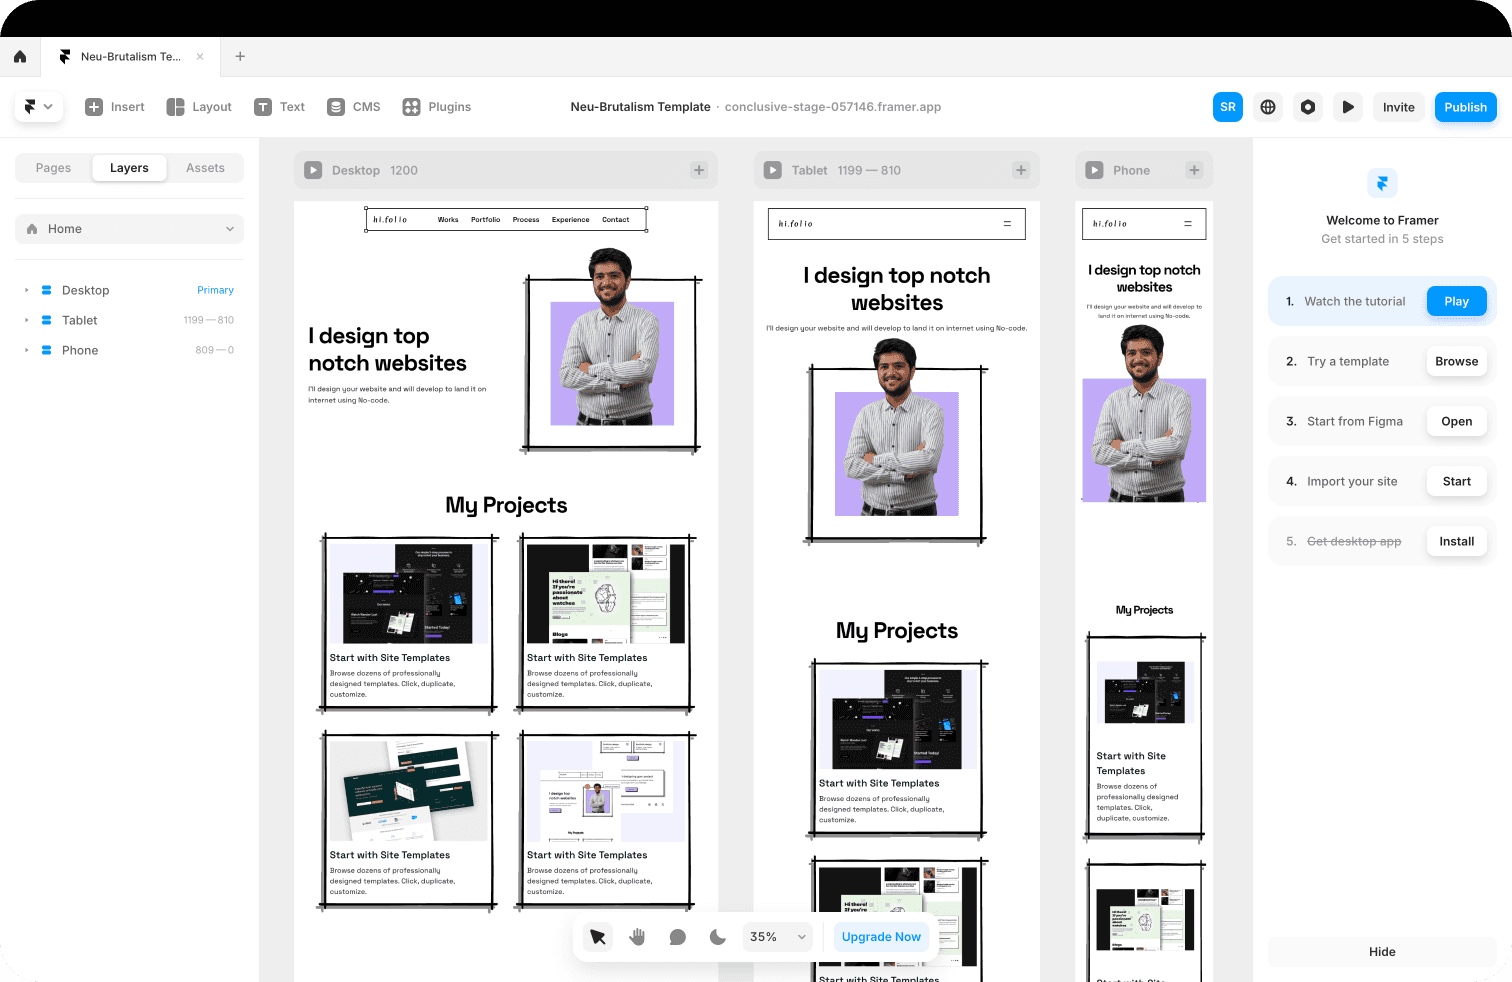1512x982 pixels.
Task: Open Start from Figma
Action: 1456,421
